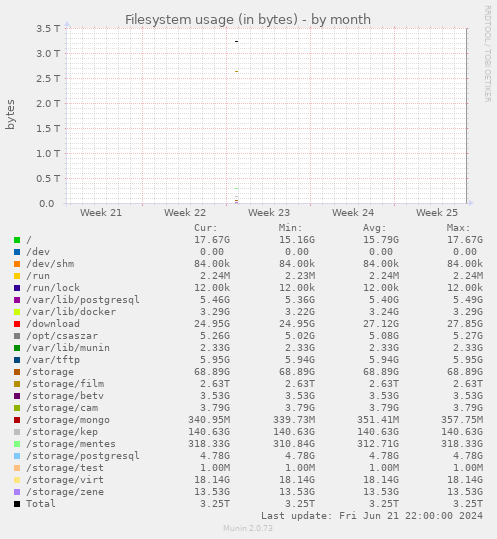The width and height of the screenshot is (497, 539).
Task: Click the Week 21 axis label
Action: click(x=101, y=213)
